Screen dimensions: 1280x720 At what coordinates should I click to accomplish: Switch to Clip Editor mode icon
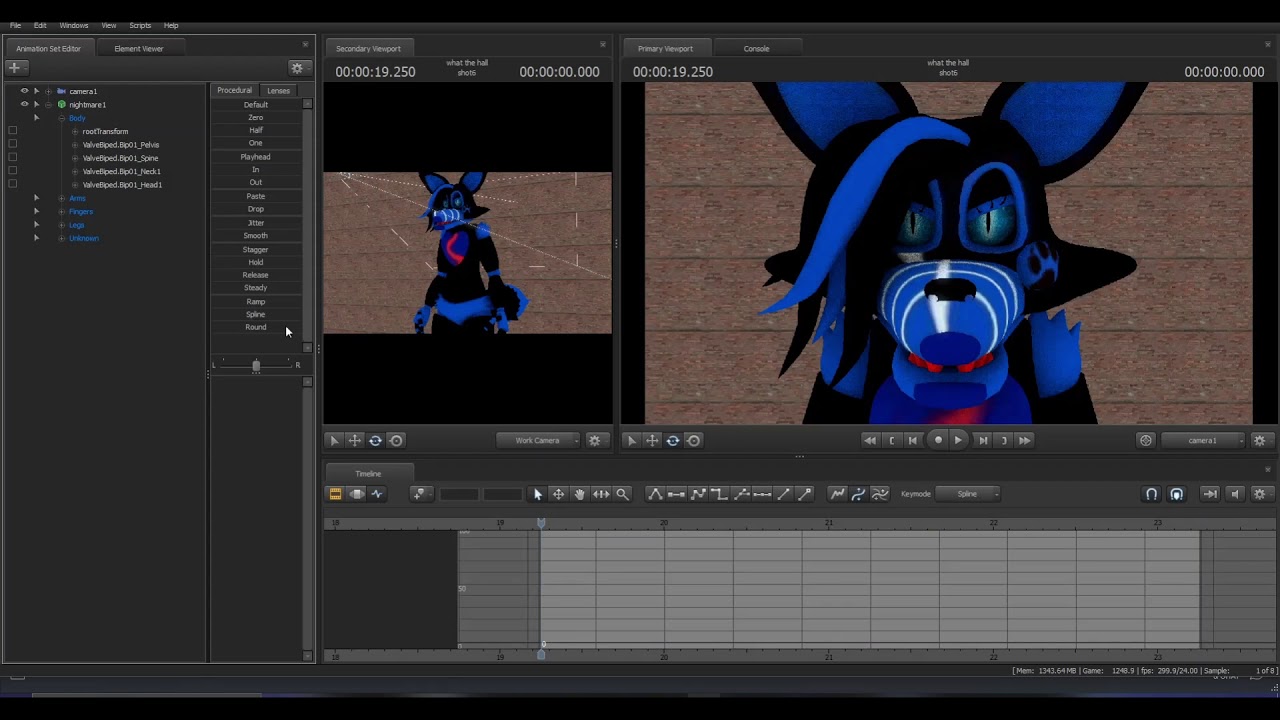click(335, 494)
